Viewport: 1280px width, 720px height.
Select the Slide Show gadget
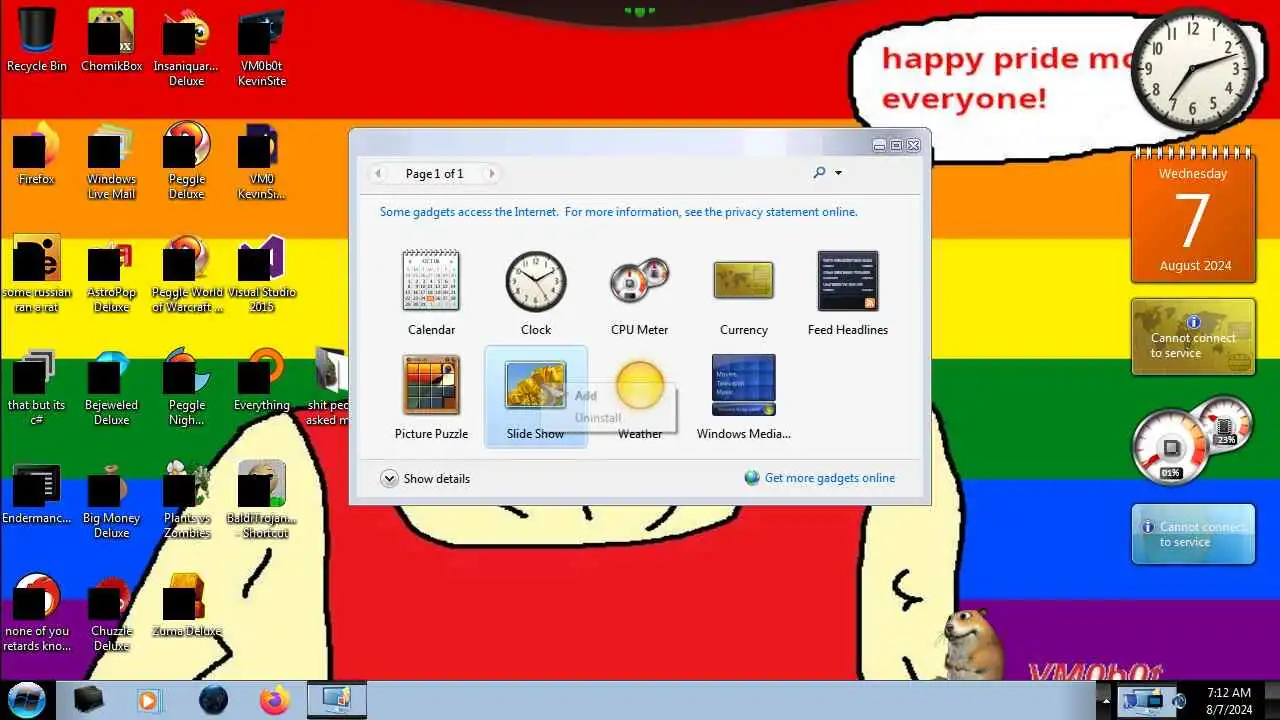pyautogui.click(x=535, y=397)
